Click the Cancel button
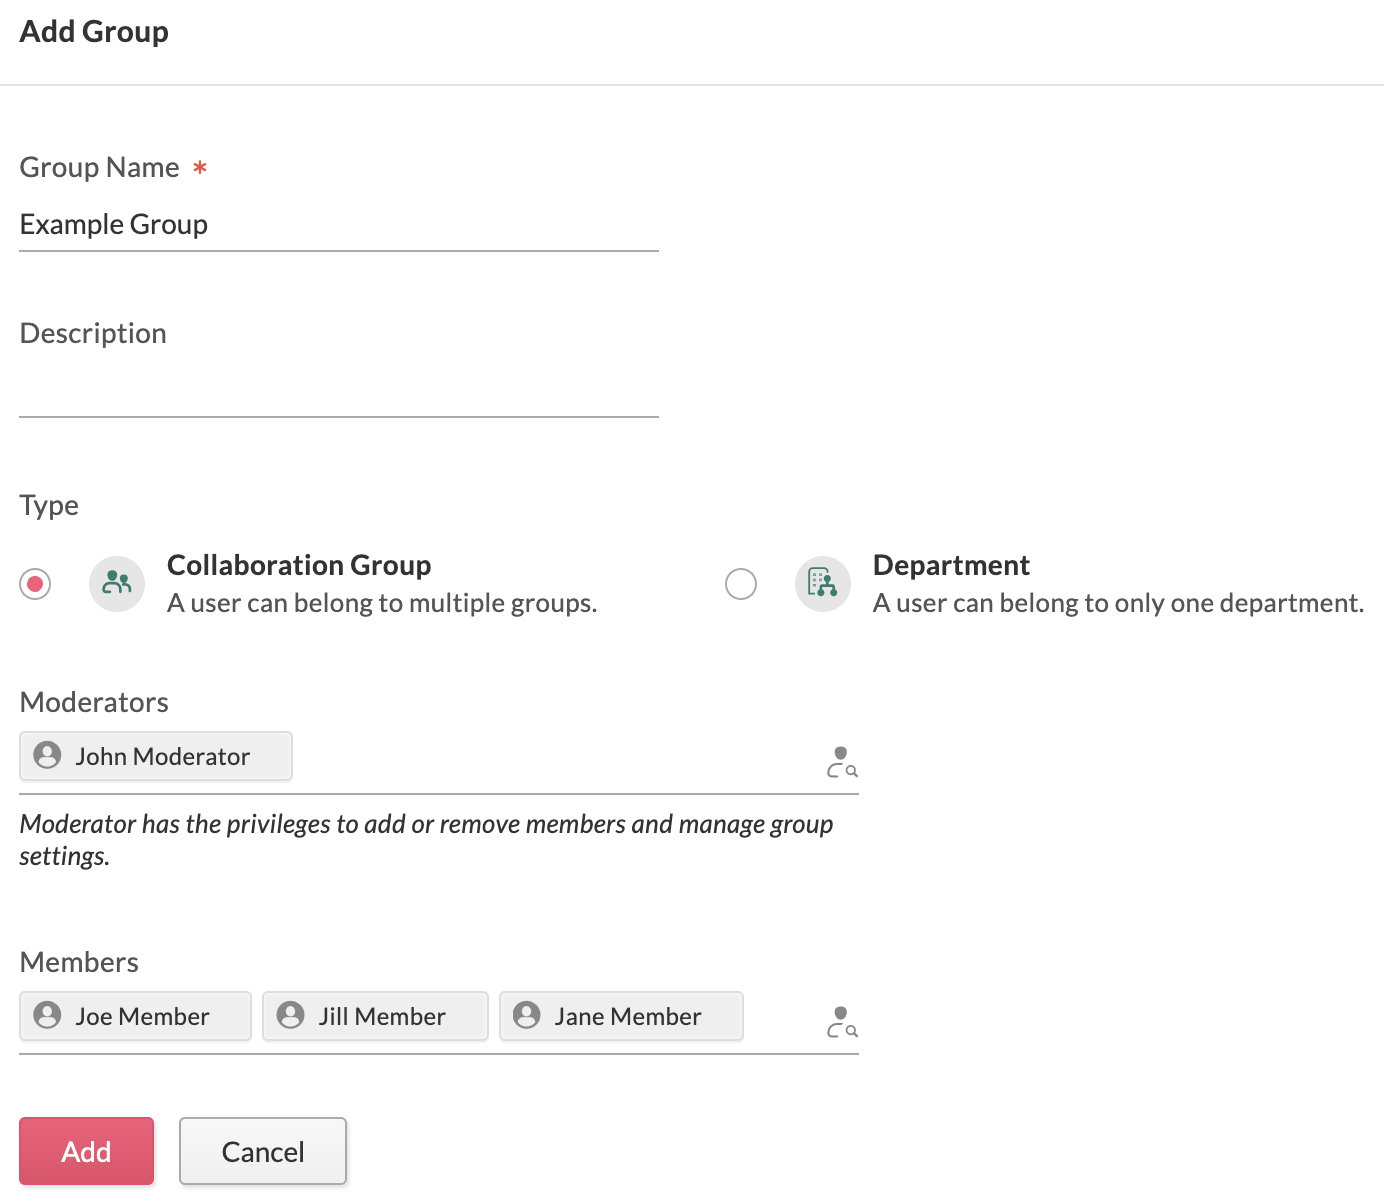The image size is (1384, 1204). (x=262, y=1151)
